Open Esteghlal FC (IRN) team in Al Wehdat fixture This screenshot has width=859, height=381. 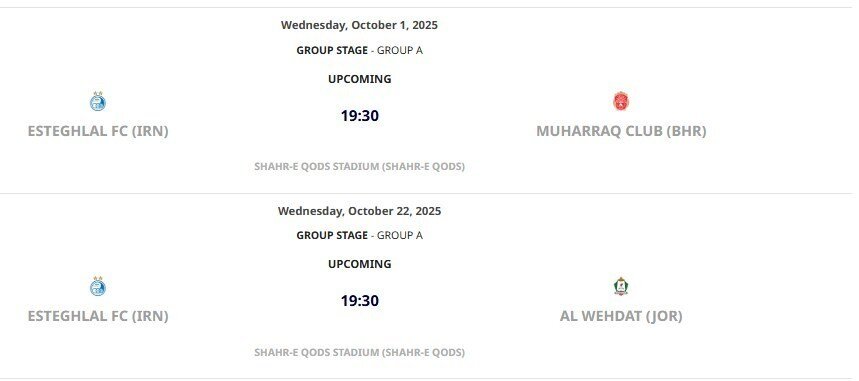pos(98,316)
